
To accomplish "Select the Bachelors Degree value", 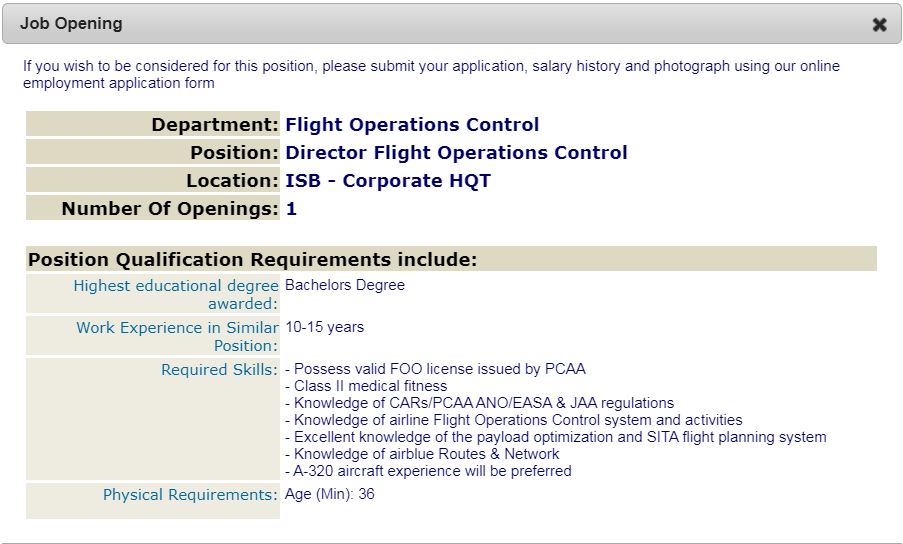I will point(345,285).
